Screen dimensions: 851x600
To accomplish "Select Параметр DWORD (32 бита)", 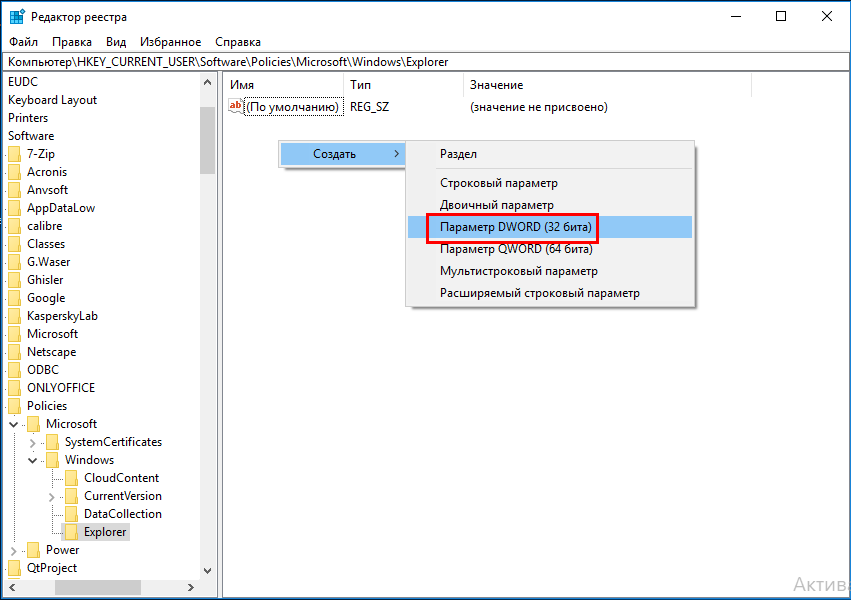I will coord(550,227).
